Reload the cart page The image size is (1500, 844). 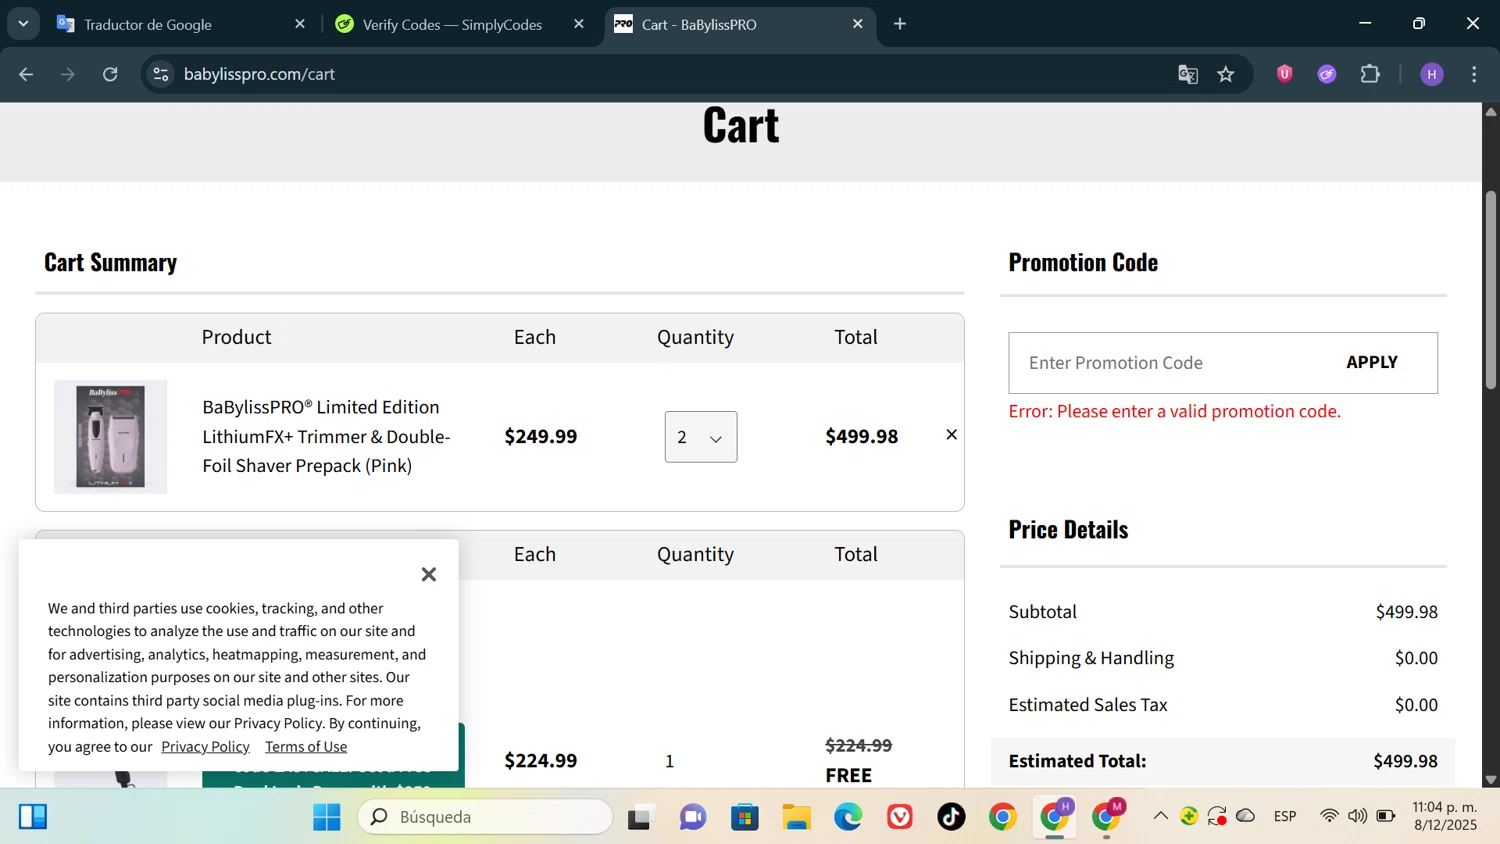tap(110, 74)
